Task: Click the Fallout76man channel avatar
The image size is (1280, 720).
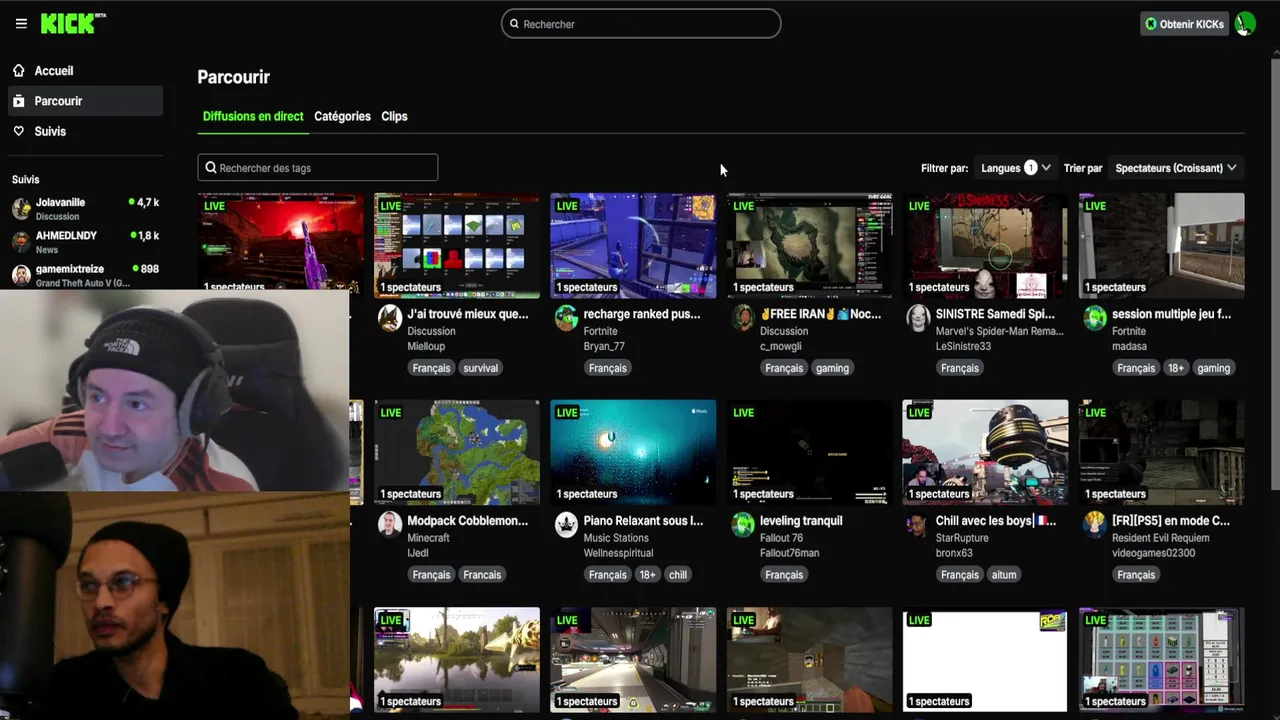Action: click(742, 525)
